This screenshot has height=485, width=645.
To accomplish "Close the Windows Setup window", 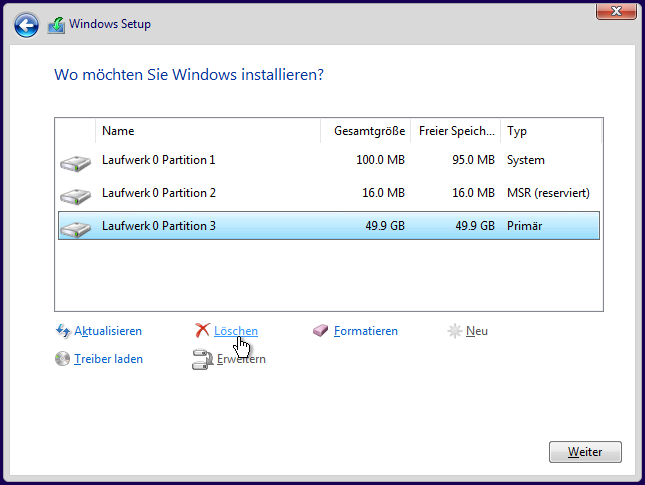I will coord(616,11).
